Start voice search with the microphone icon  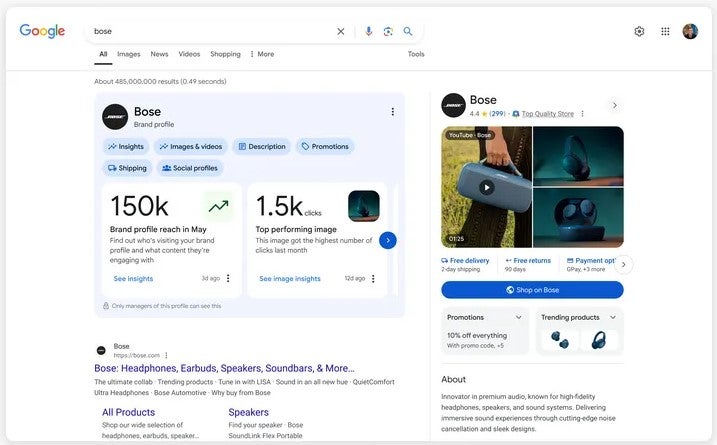click(368, 31)
